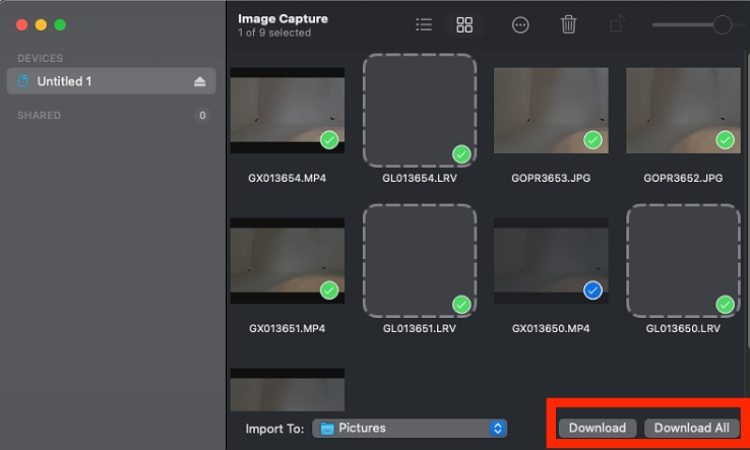This screenshot has width=750, height=450.
Task: Click the trash delete icon
Action: [568, 24]
